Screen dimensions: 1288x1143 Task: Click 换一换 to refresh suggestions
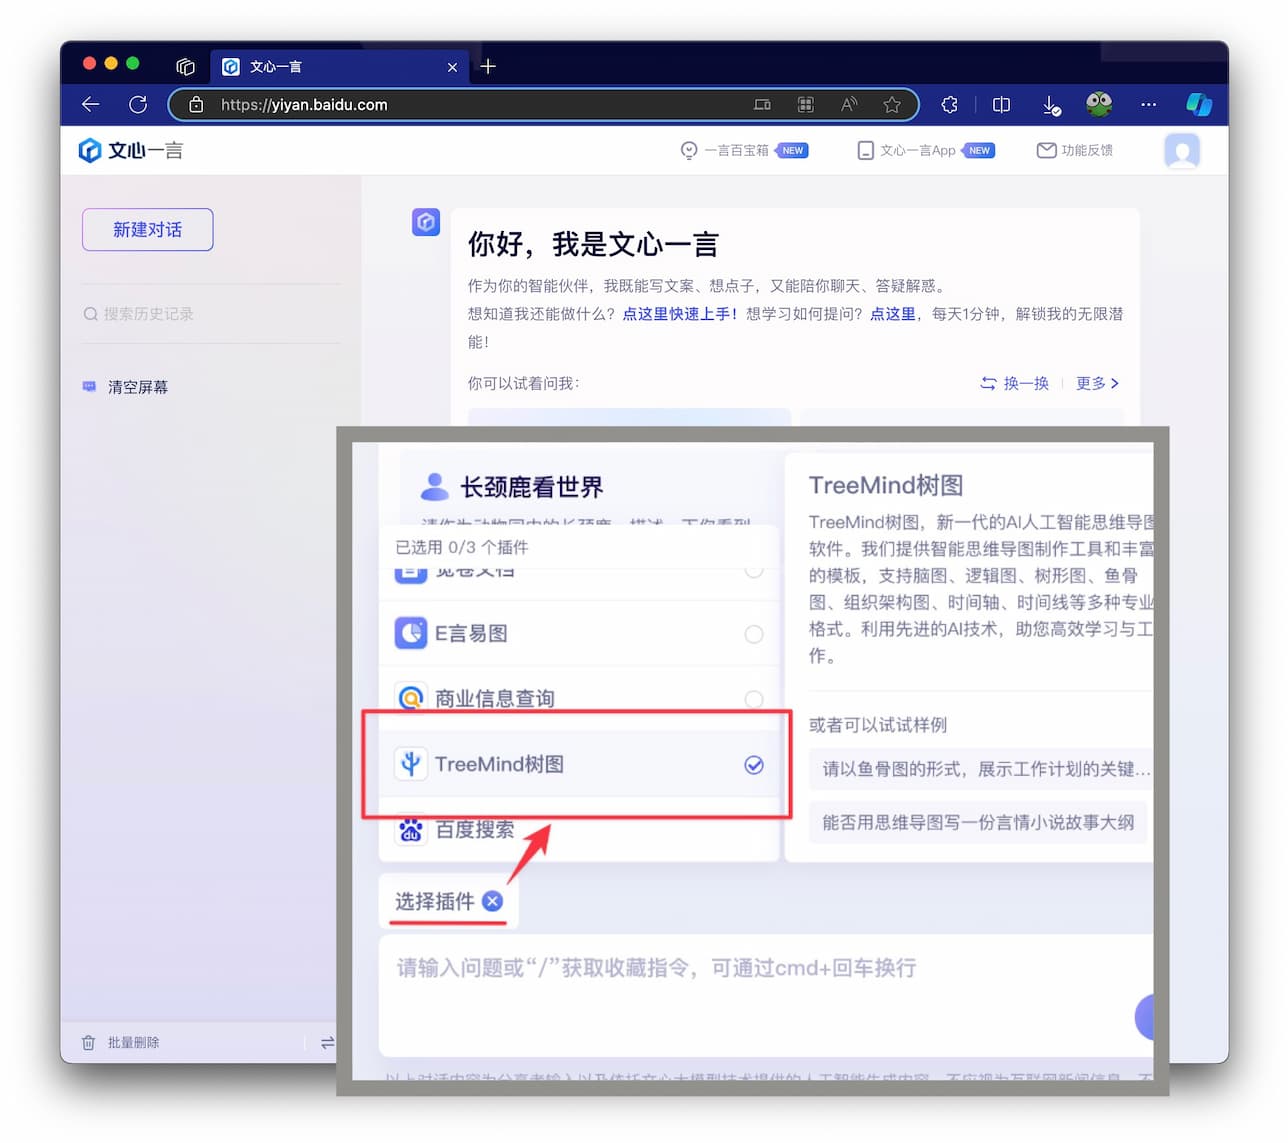(x=1015, y=383)
